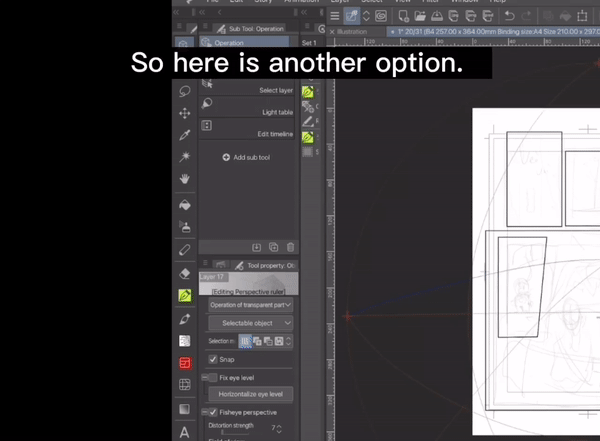Switch to the 20/31 B4 document tab
600x441 pixels.
point(494,32)
